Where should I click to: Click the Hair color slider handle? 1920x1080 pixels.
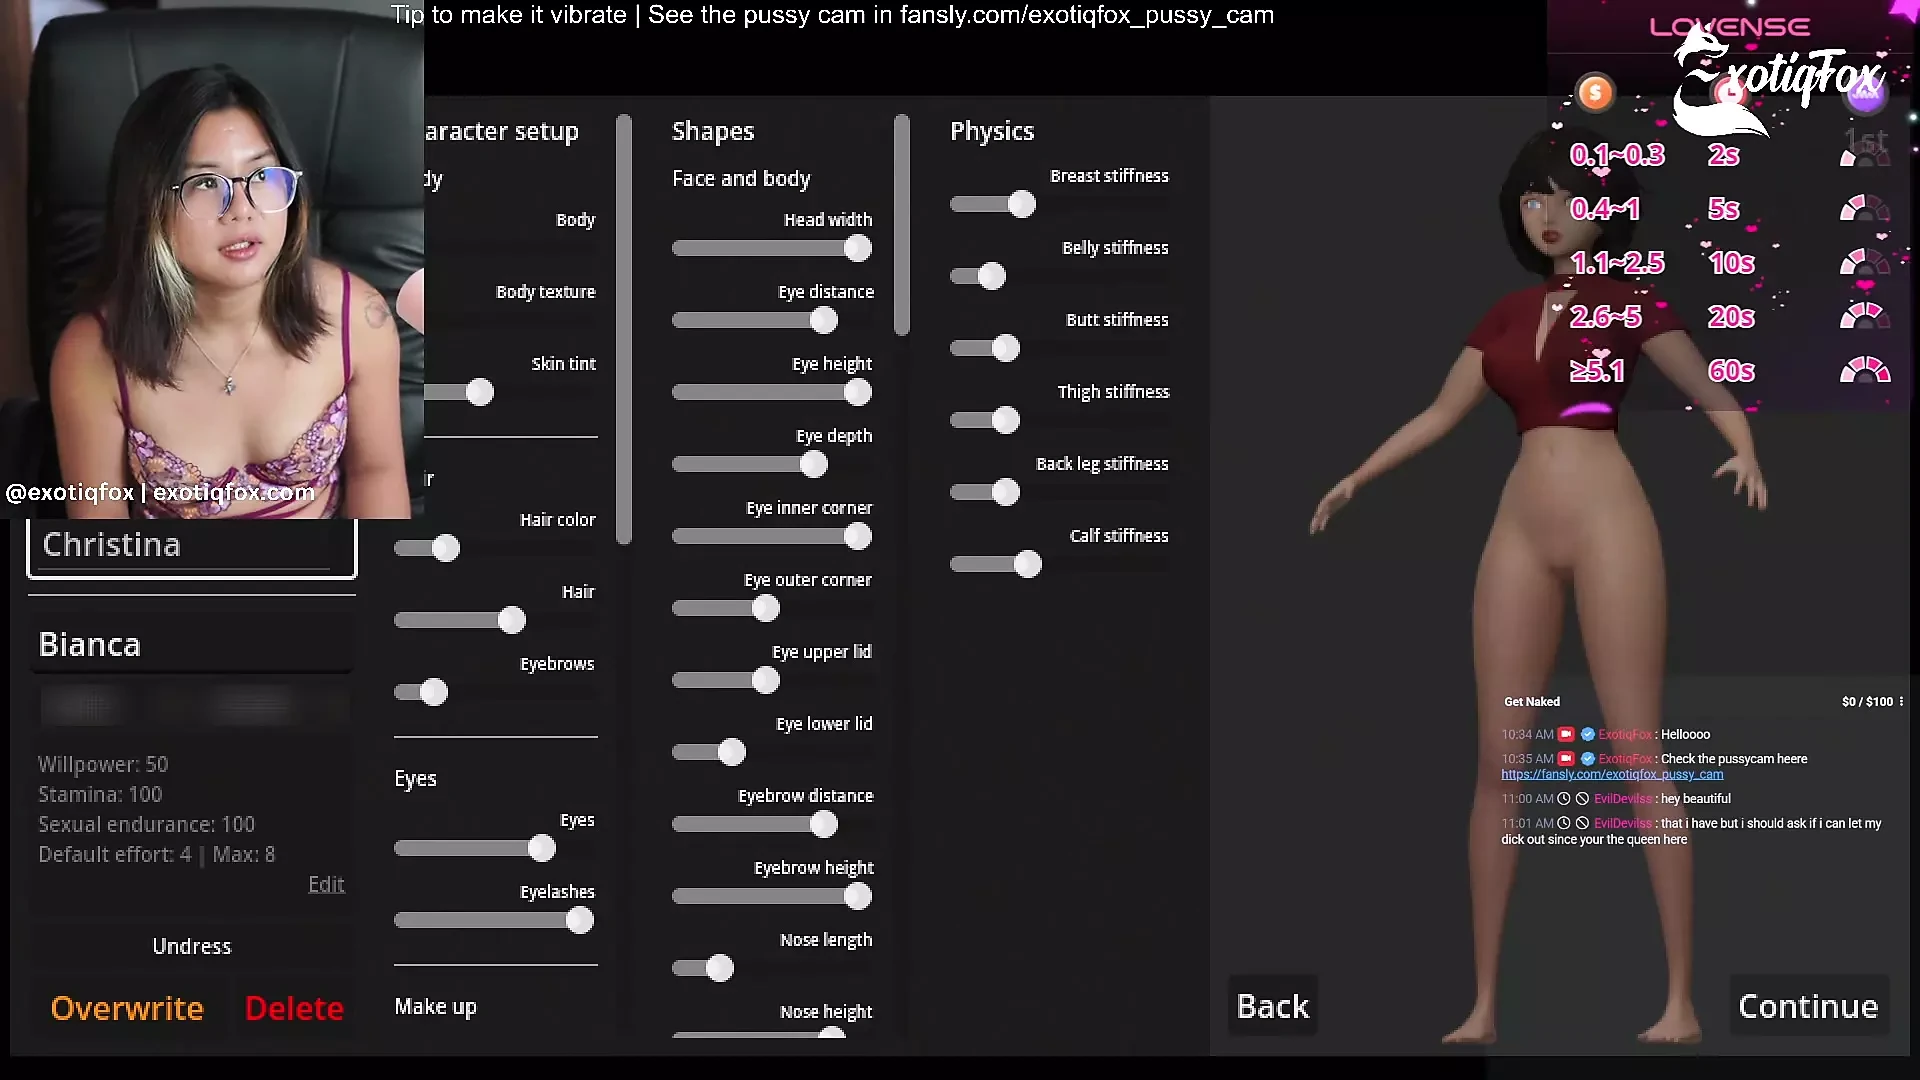446,548
